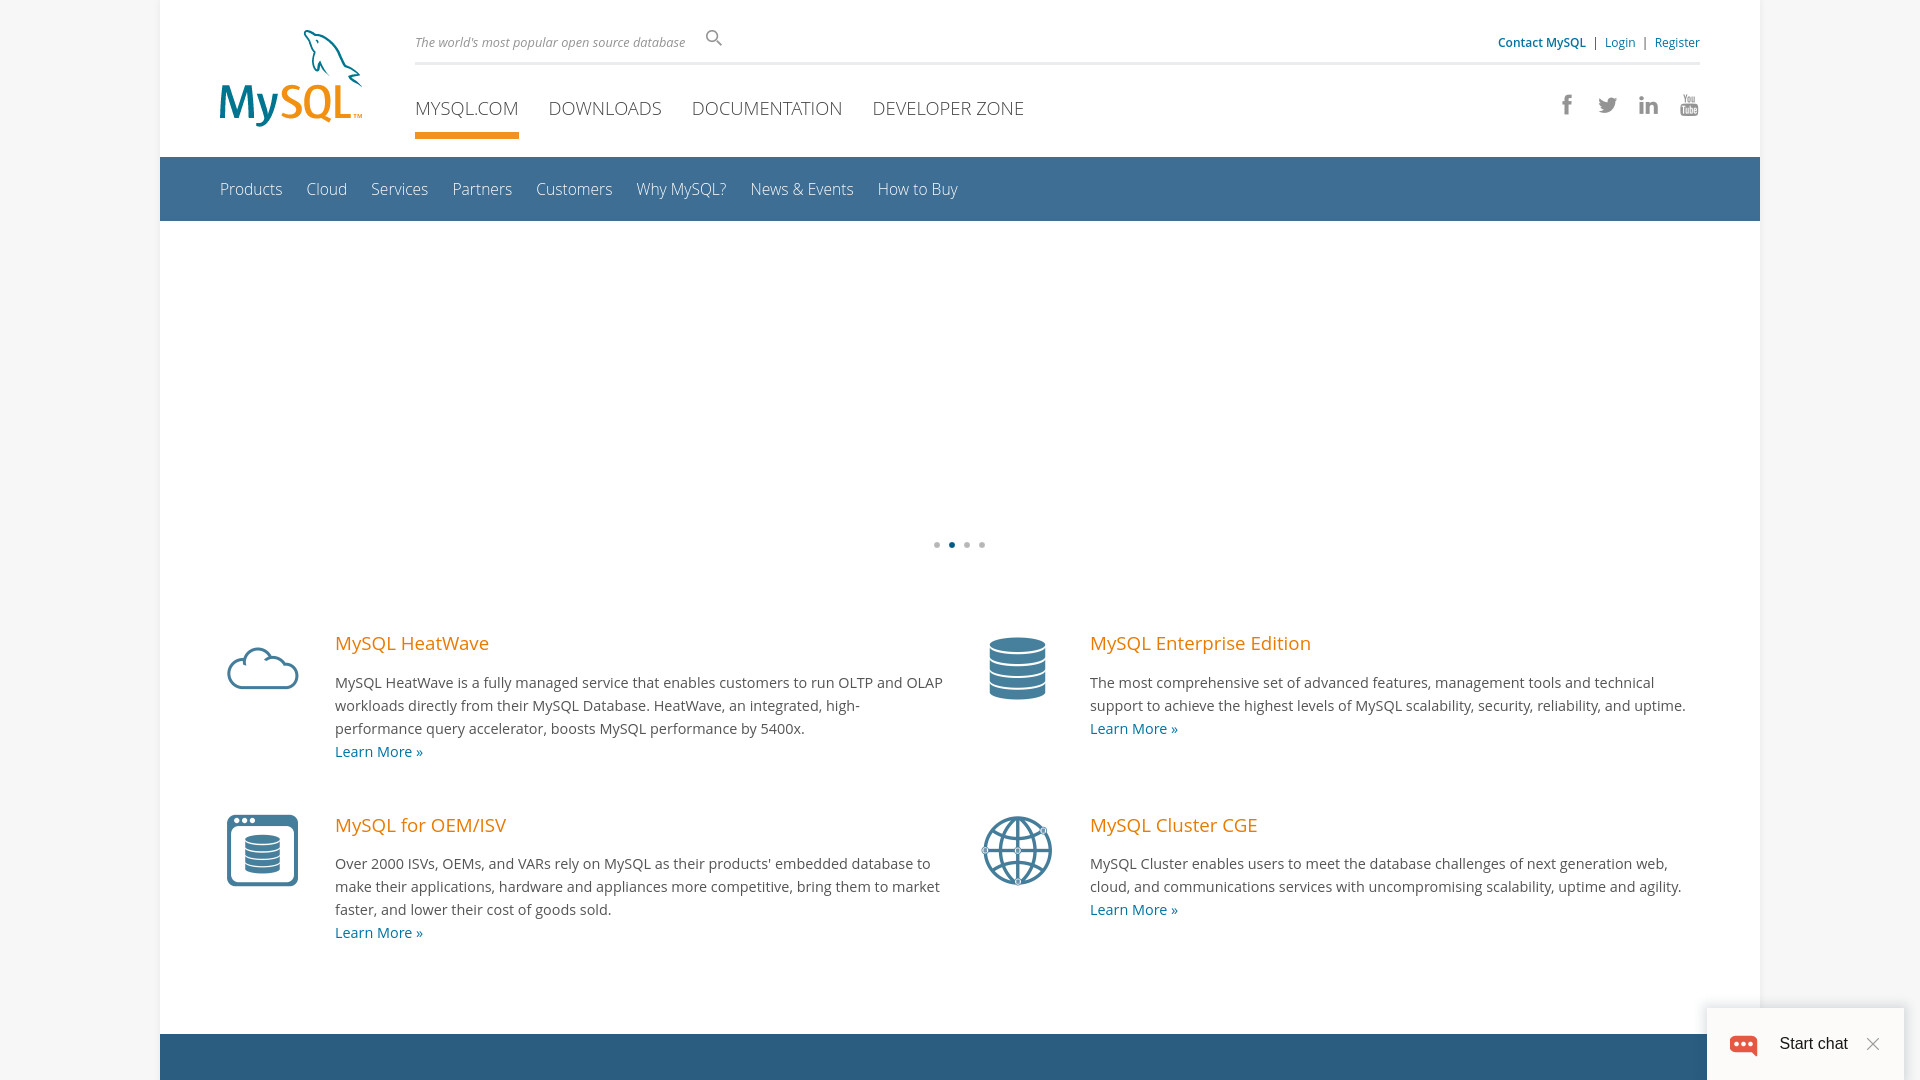Screen dimensions: 1920x1080
Task: Select the first carousel dot
Action: point(937,545)
